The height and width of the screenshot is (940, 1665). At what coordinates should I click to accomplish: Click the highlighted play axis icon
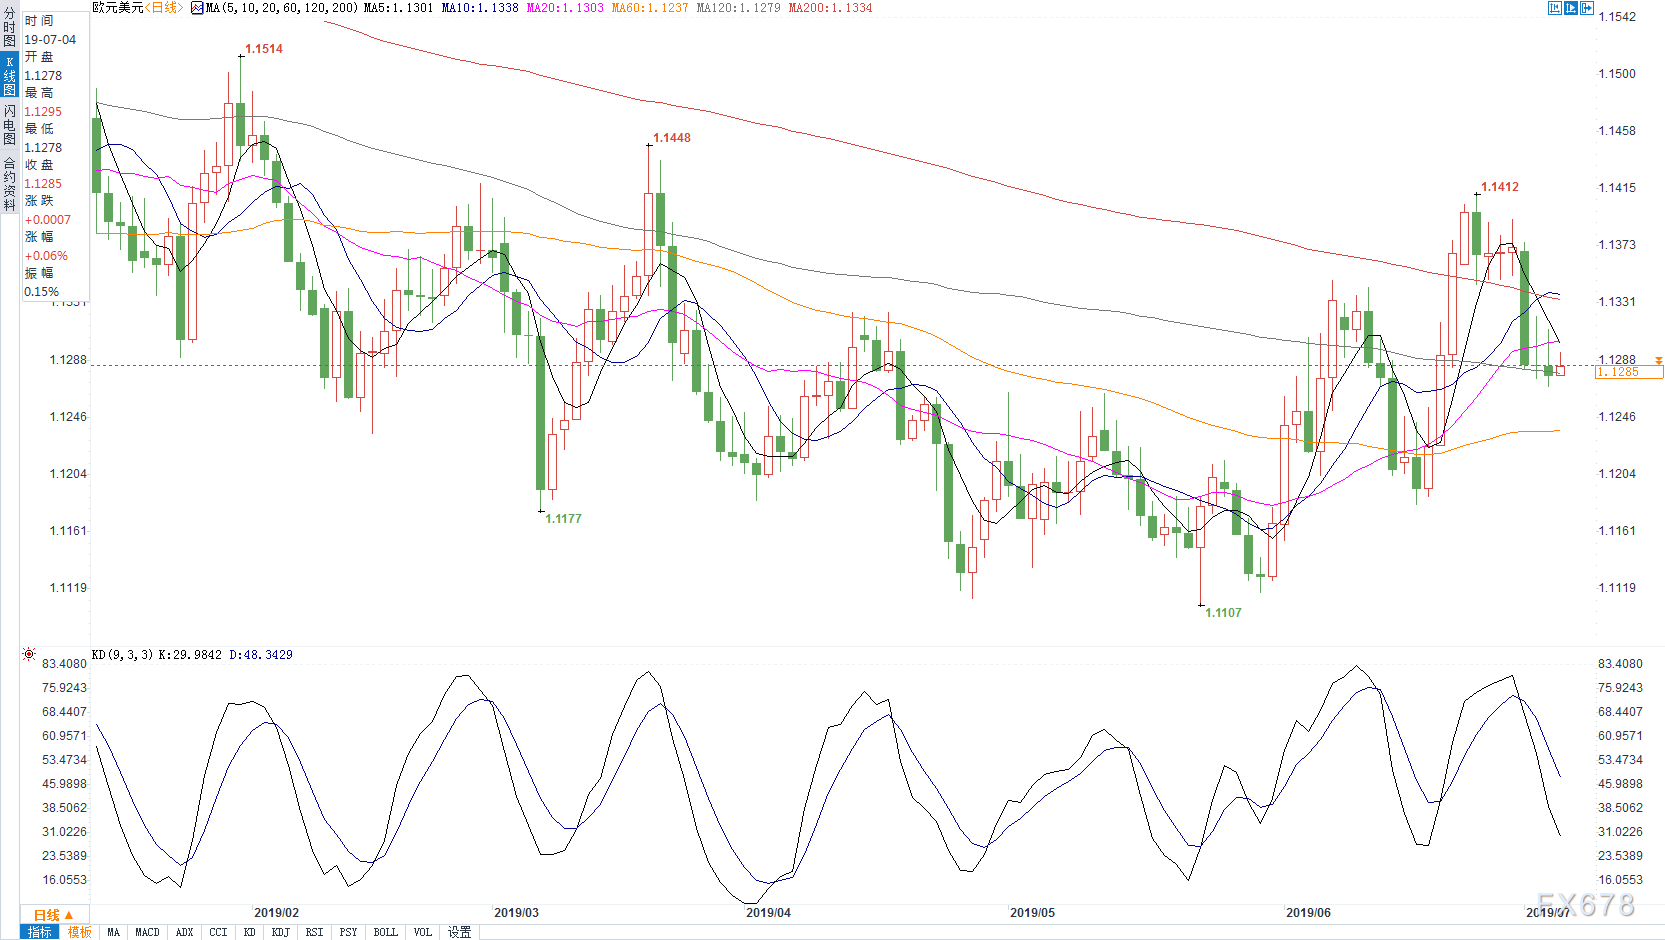[1571, 8]
